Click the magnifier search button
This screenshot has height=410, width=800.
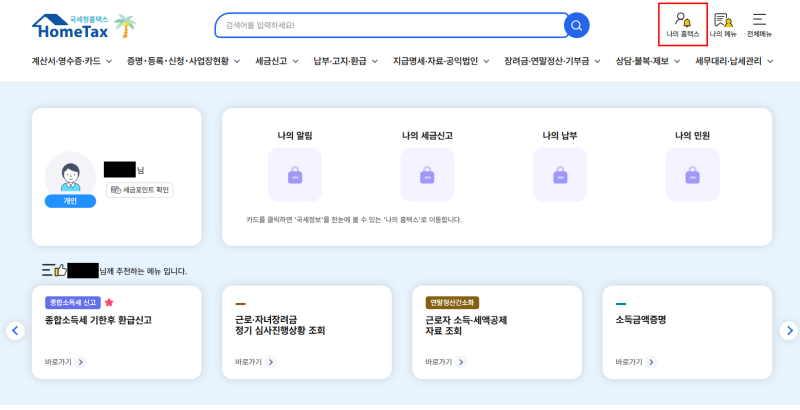(577, 25)
